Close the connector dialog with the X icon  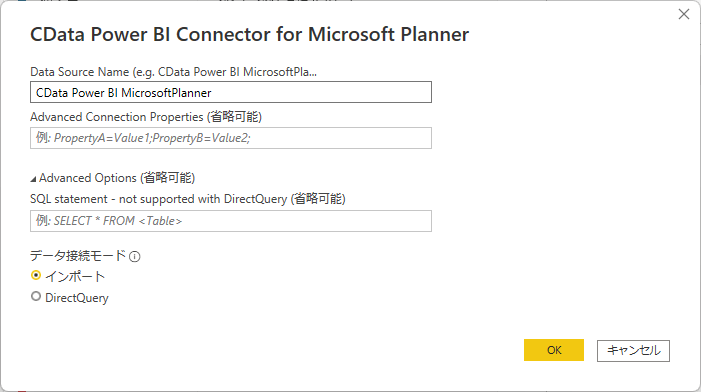click(x=684, y=14)
